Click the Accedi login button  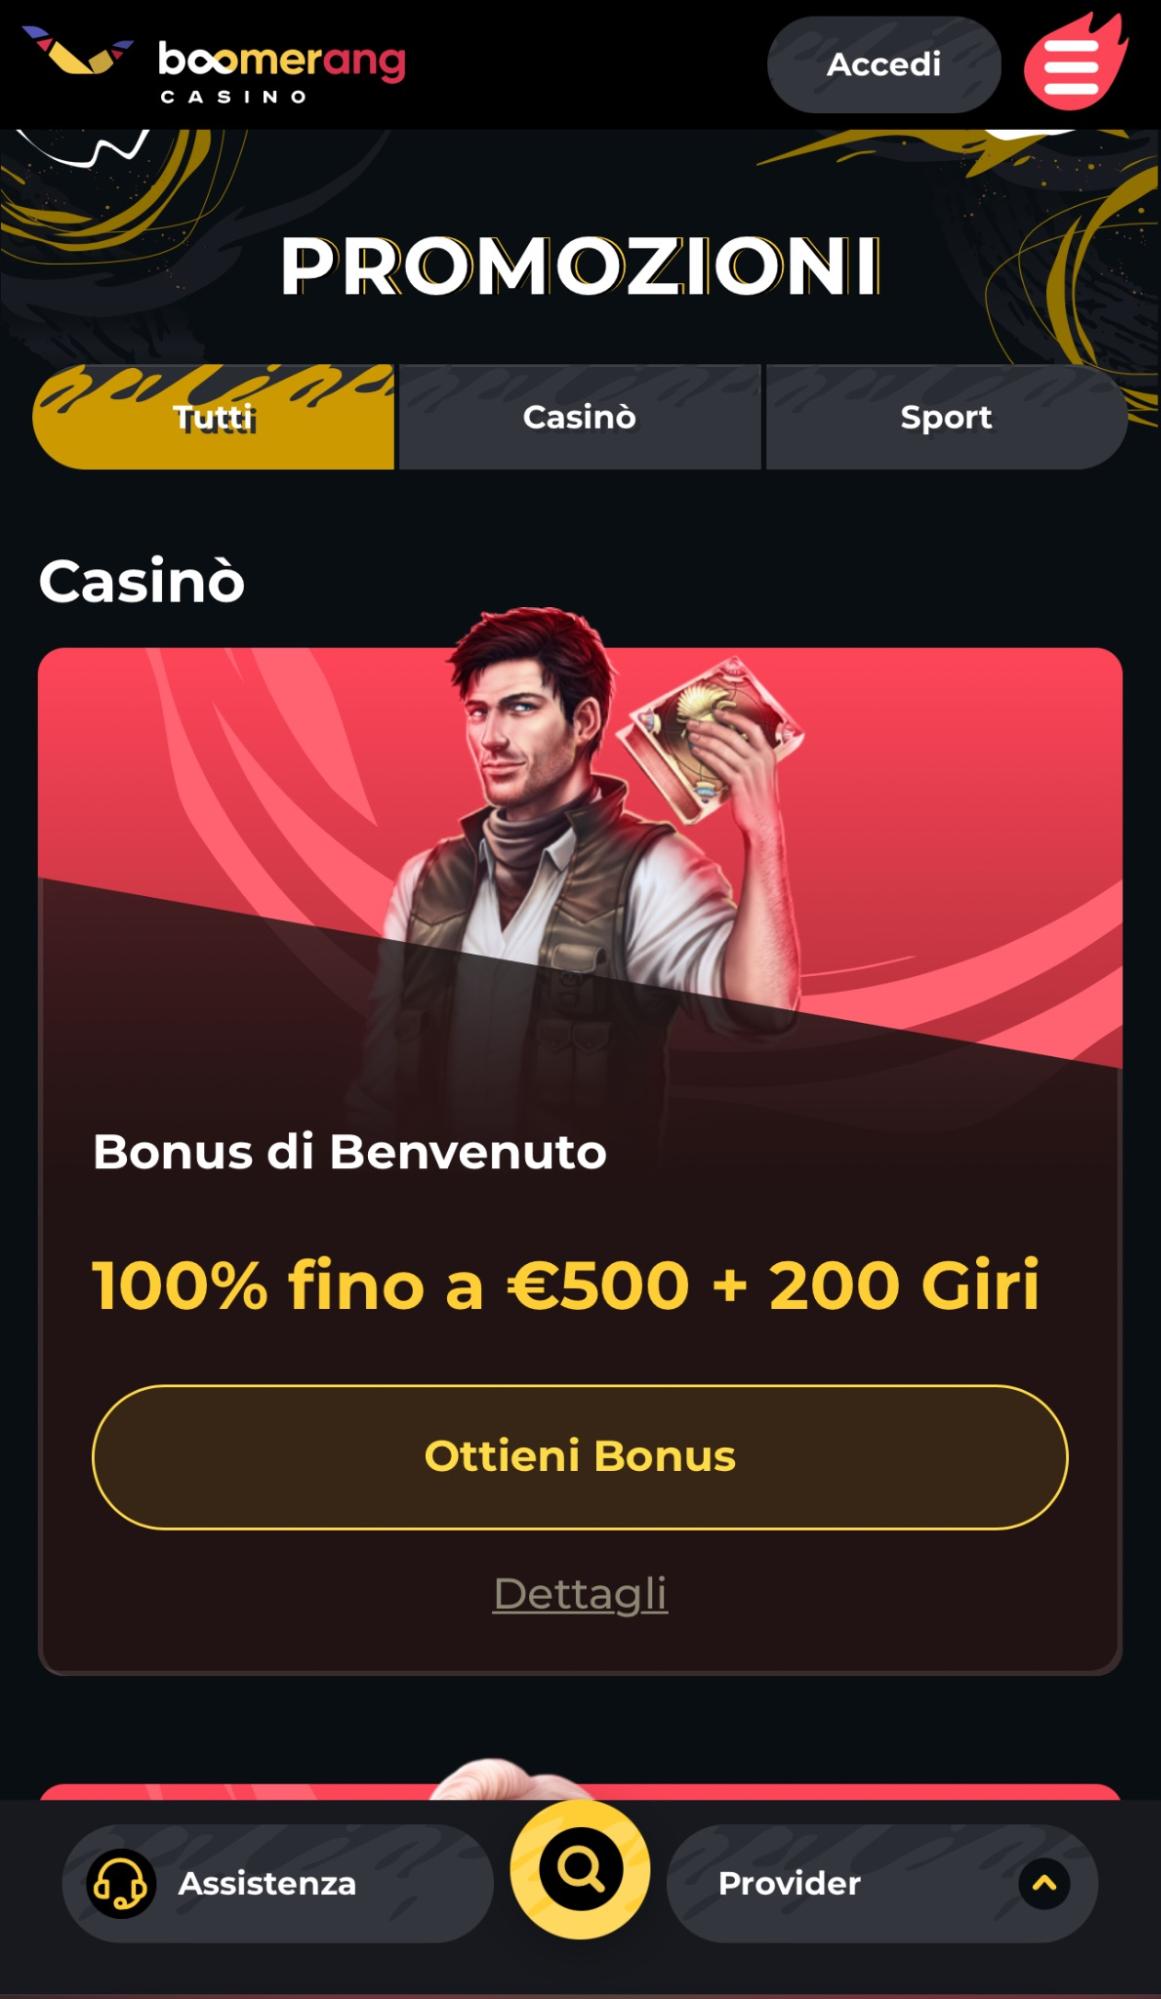[884, 64]
